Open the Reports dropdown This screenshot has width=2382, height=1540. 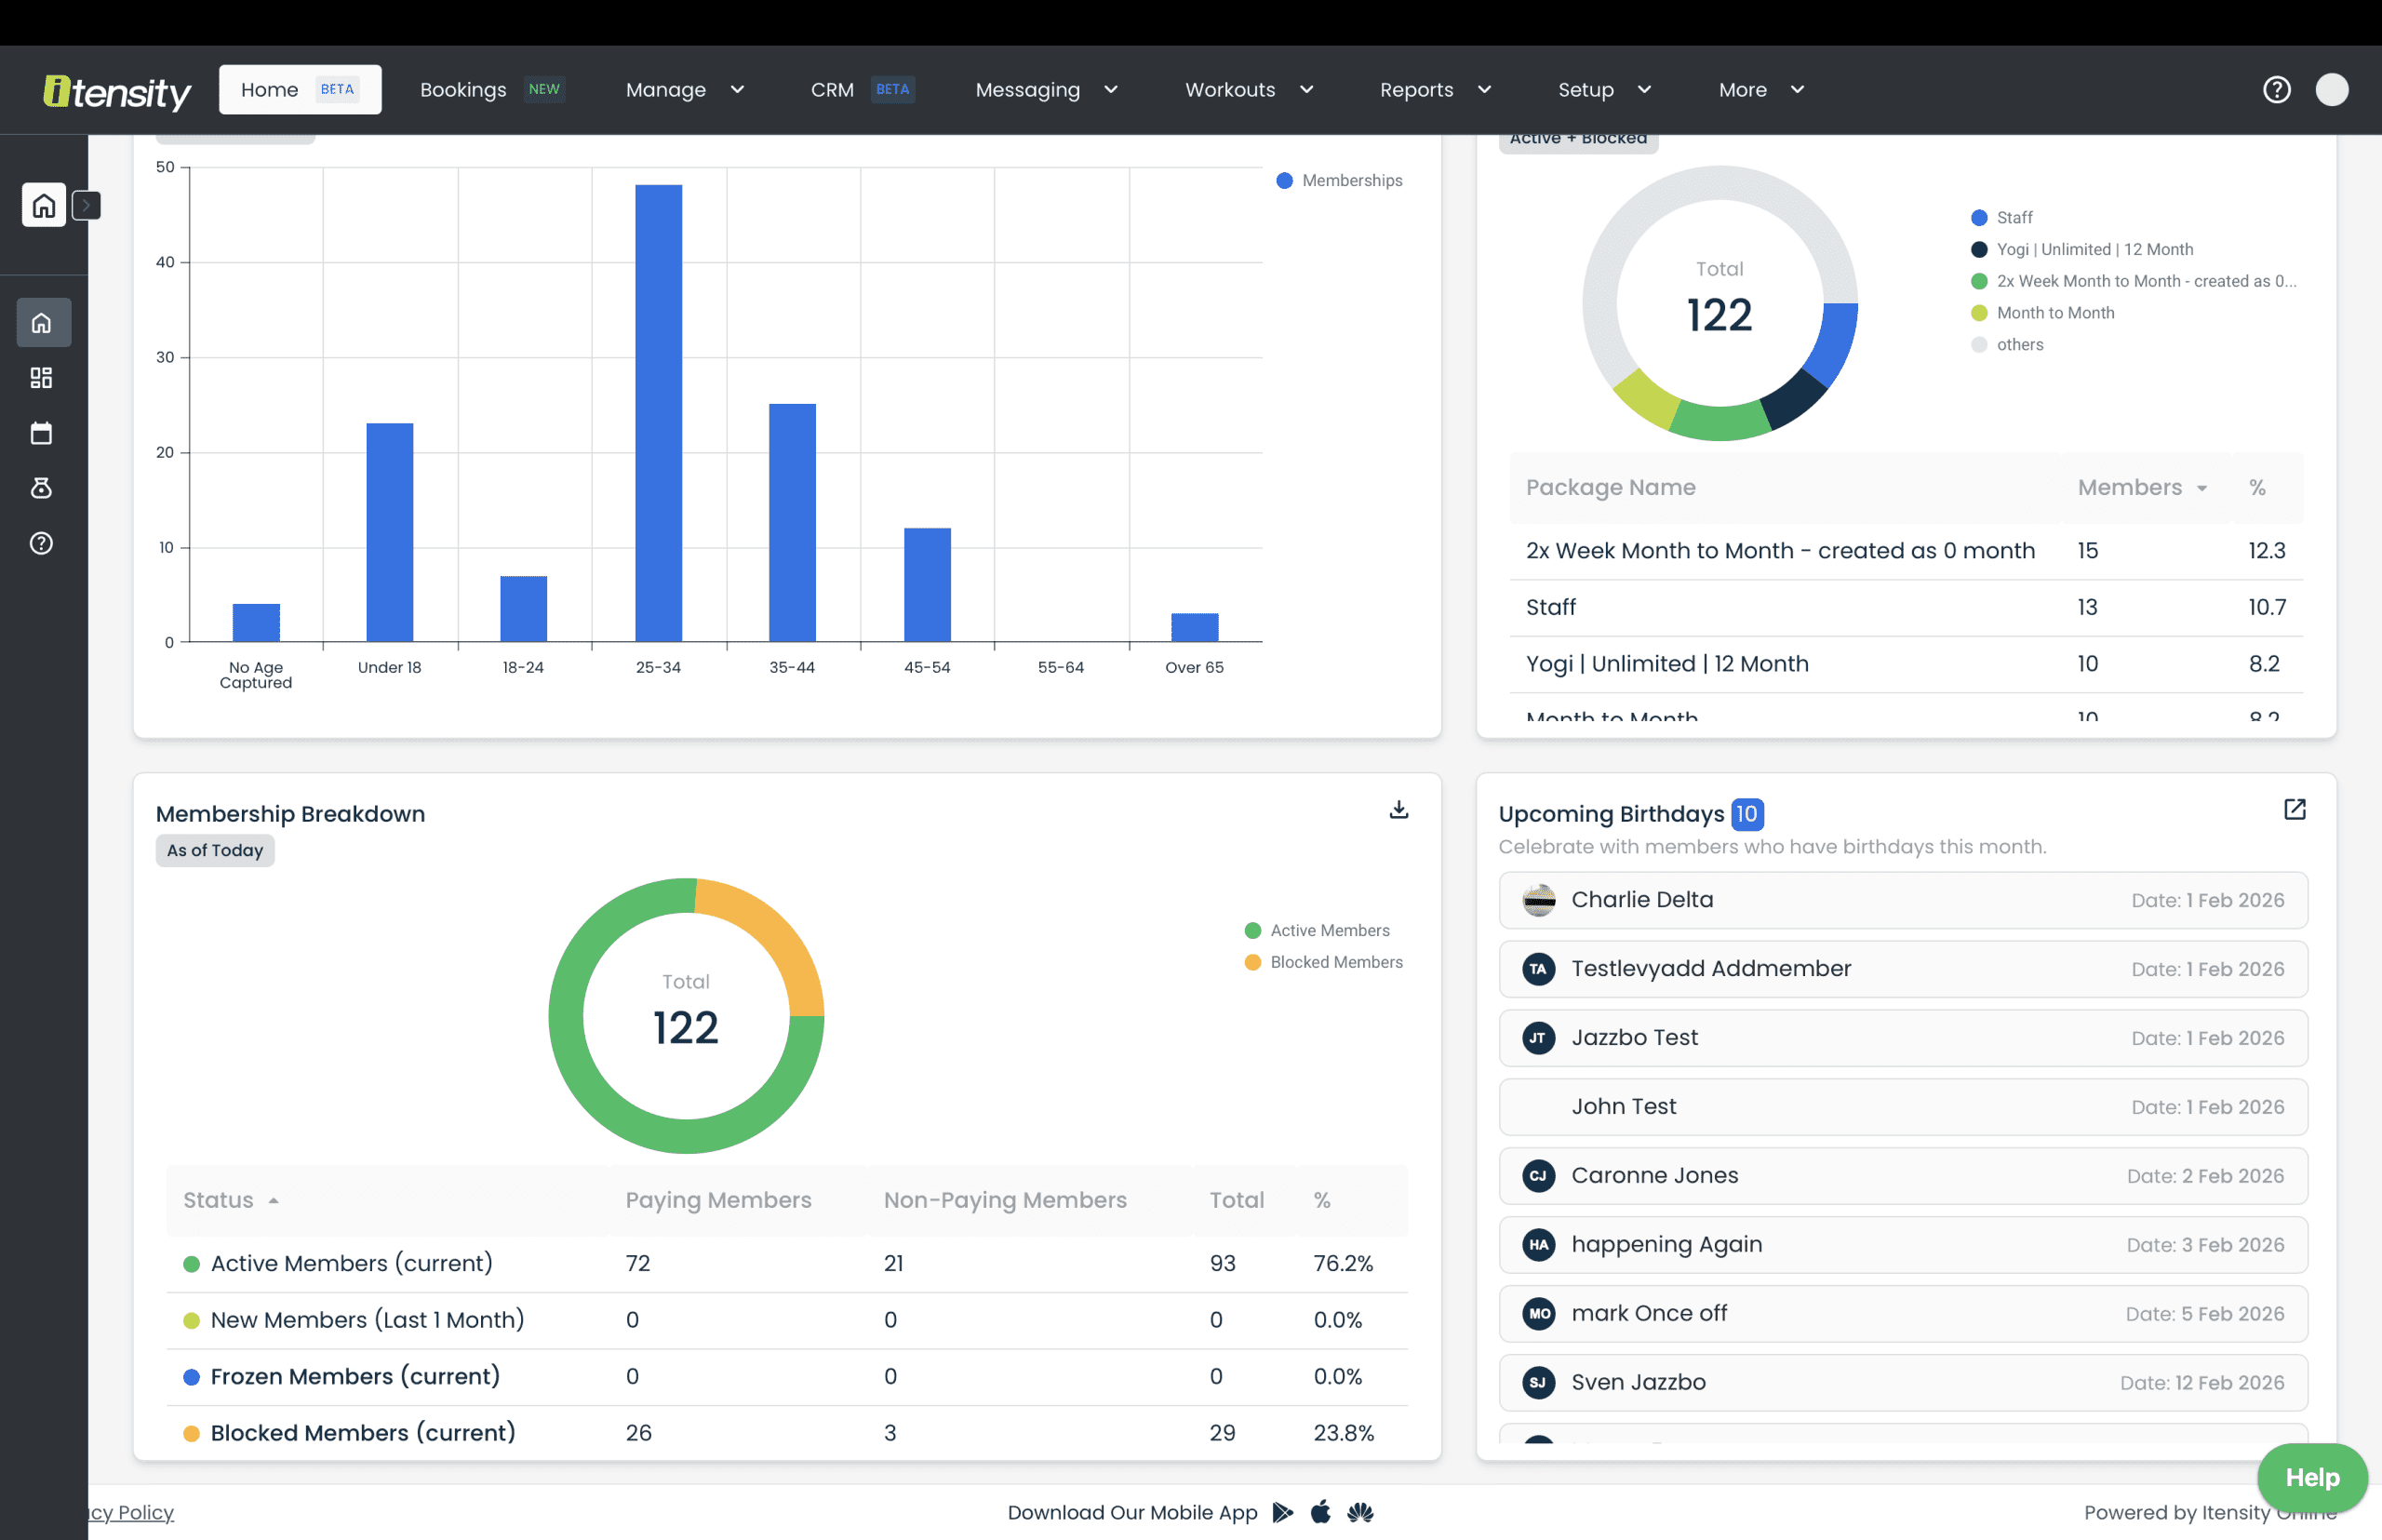point(1433,89)
